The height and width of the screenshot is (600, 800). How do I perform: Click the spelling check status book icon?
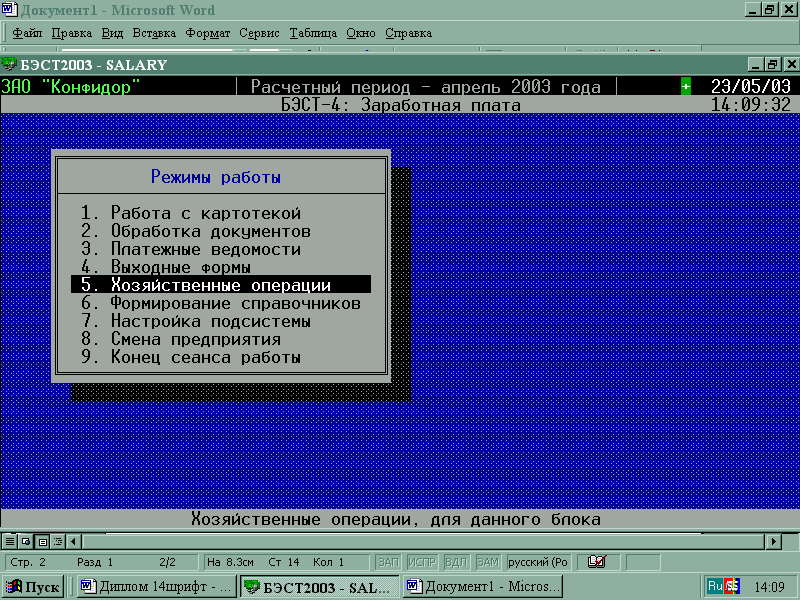[596, 562]
